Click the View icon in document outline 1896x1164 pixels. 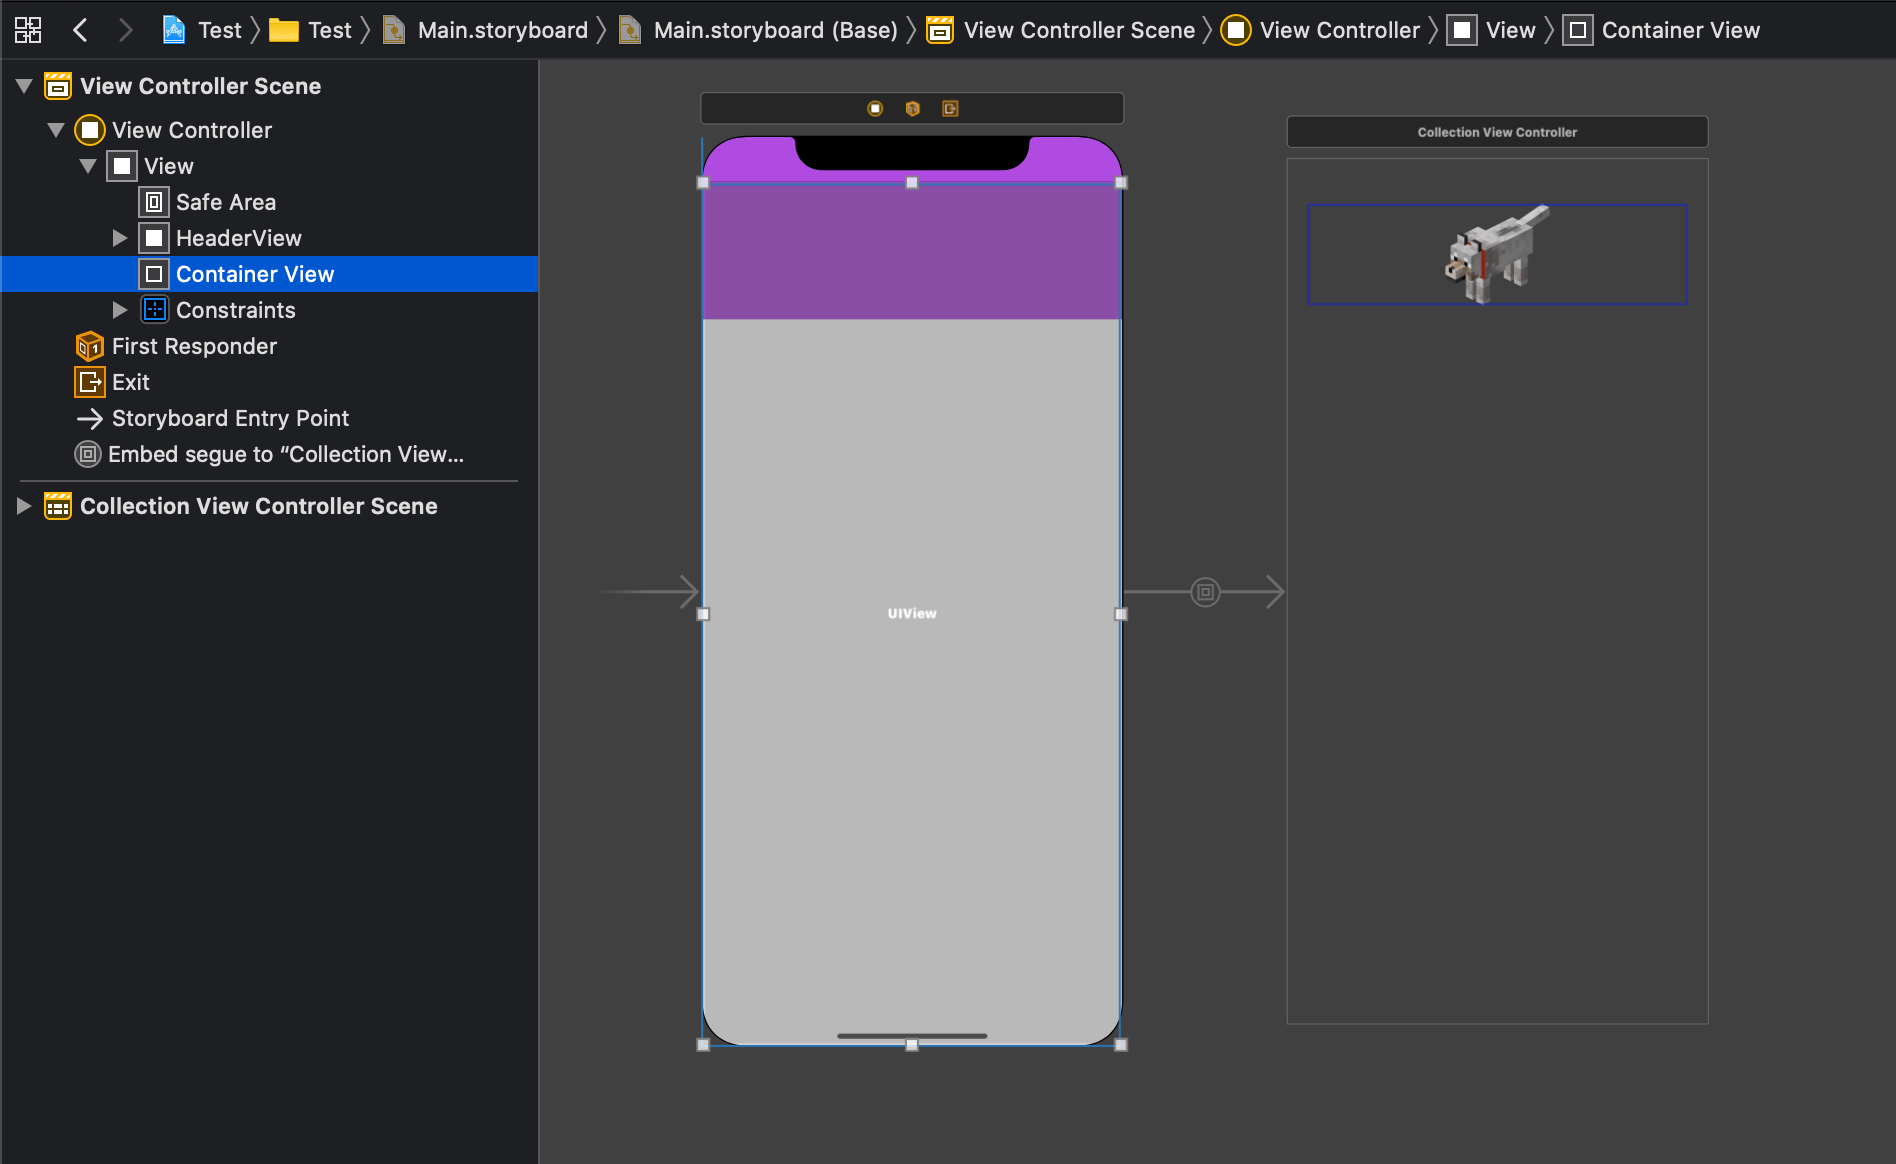pyautogui.click(x=122, y=166)
